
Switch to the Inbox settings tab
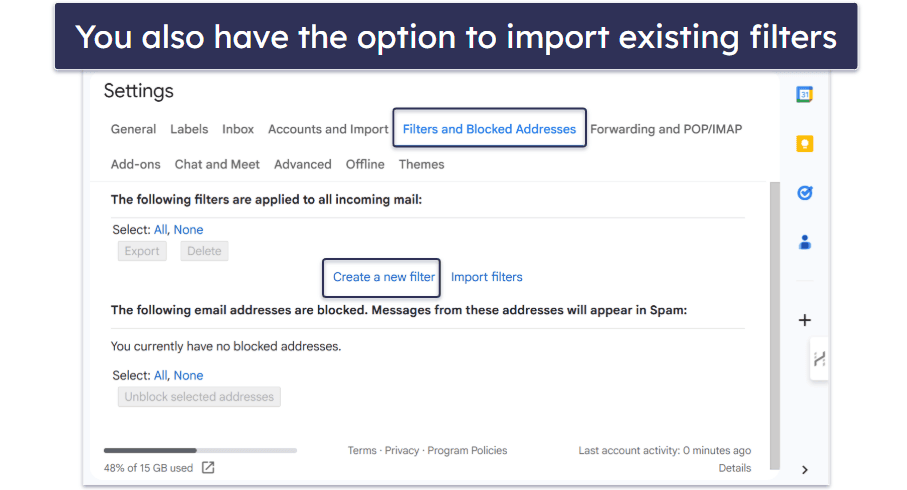pyautogui.click(x=238, y=129)
